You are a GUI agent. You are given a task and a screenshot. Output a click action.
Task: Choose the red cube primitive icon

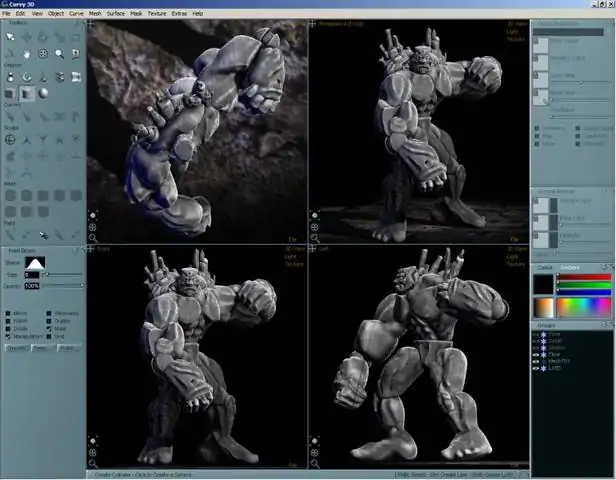pos(10,93)
